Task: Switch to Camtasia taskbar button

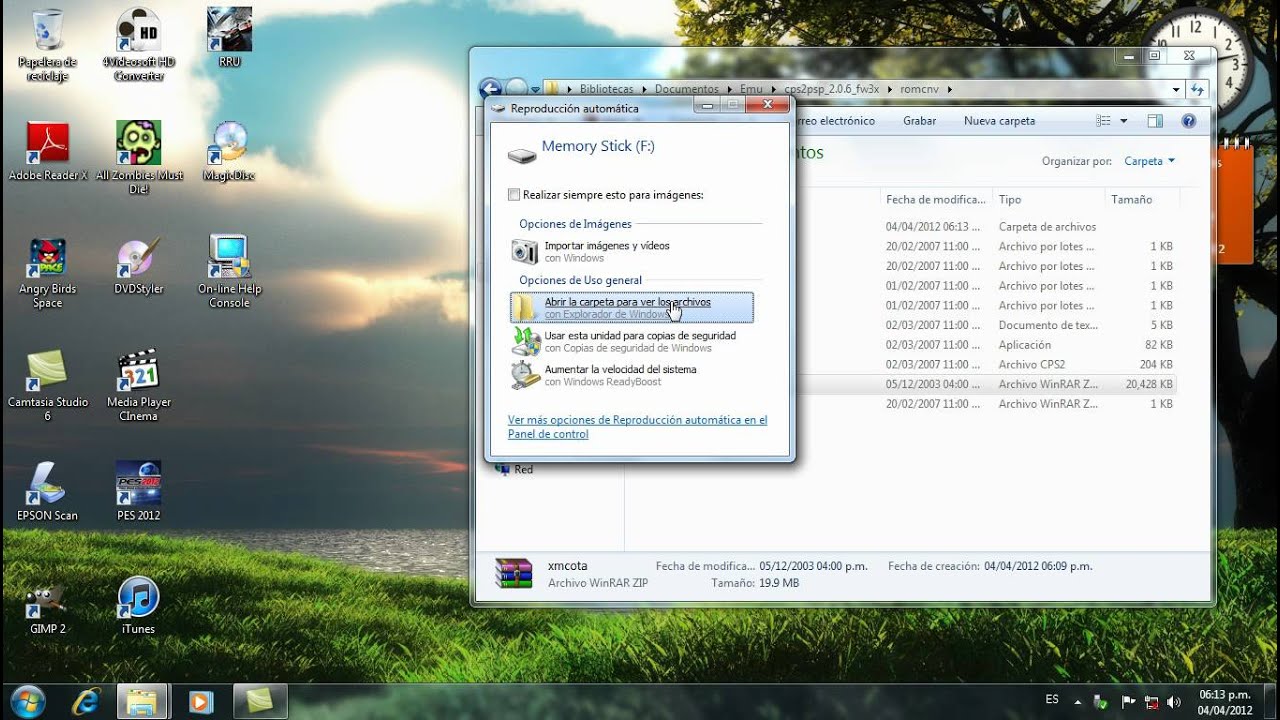Action: 260,701
